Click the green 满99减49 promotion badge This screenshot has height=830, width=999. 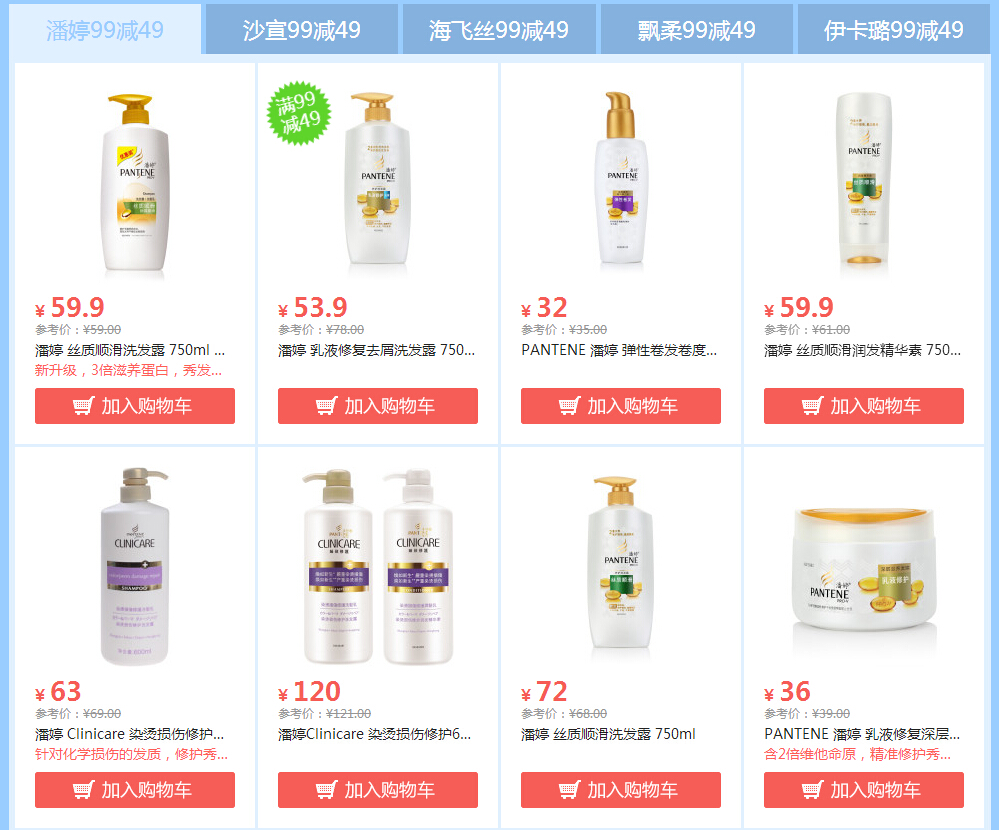299,113
